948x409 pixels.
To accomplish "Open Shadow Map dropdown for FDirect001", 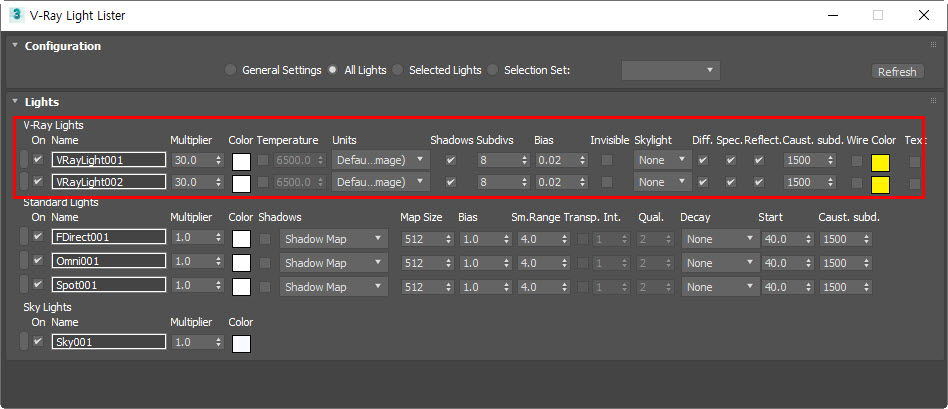I will click(334, 239).
